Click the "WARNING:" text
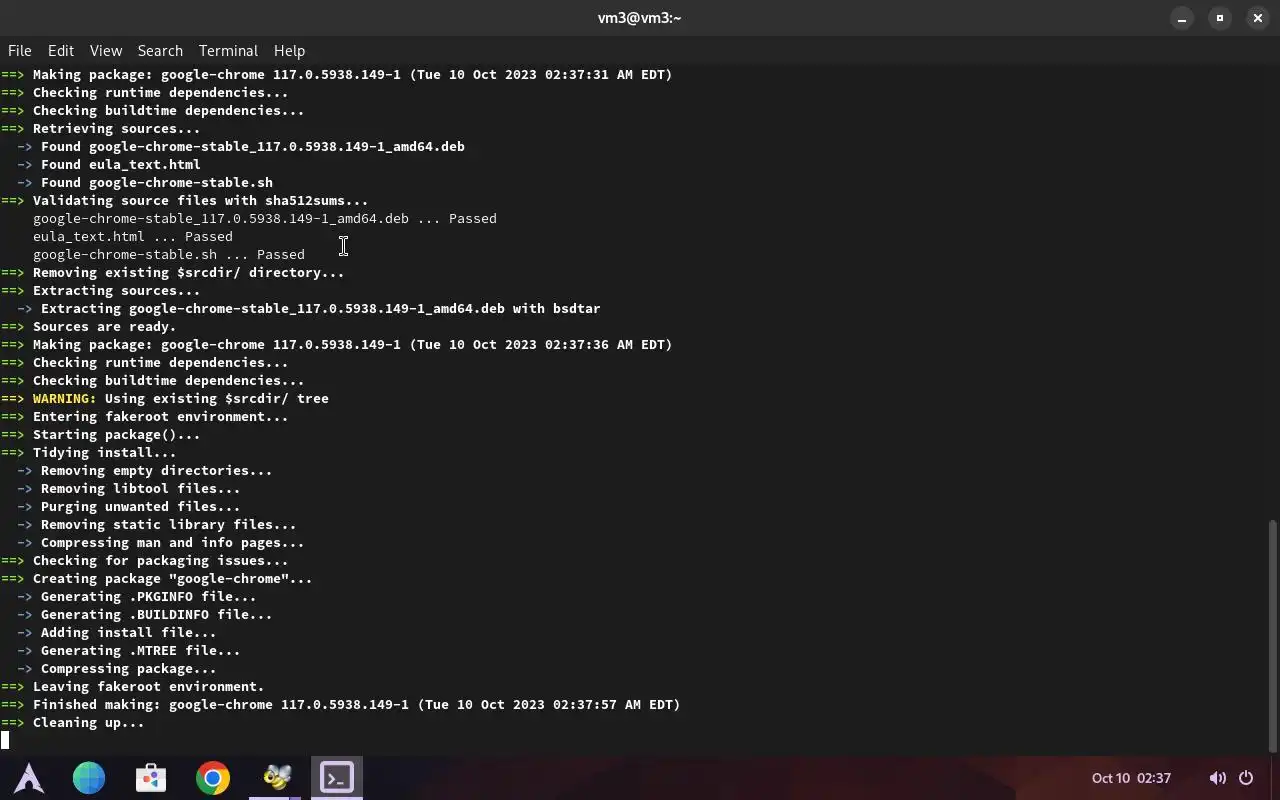The image size is (1280, 800). click(65, 398)
